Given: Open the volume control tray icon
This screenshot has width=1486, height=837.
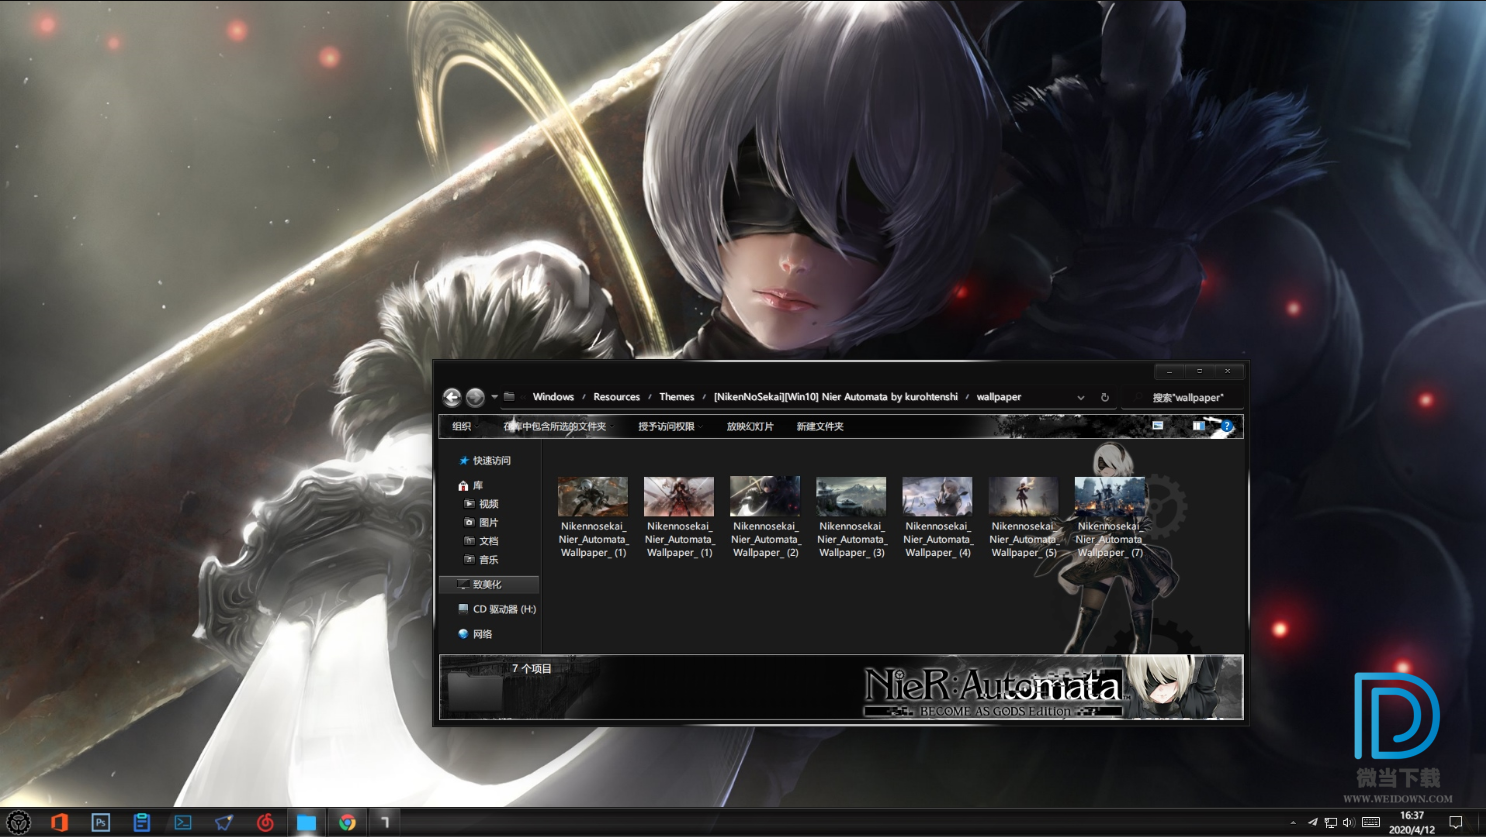Looking at the screenshot, I should coord(1349,822).
